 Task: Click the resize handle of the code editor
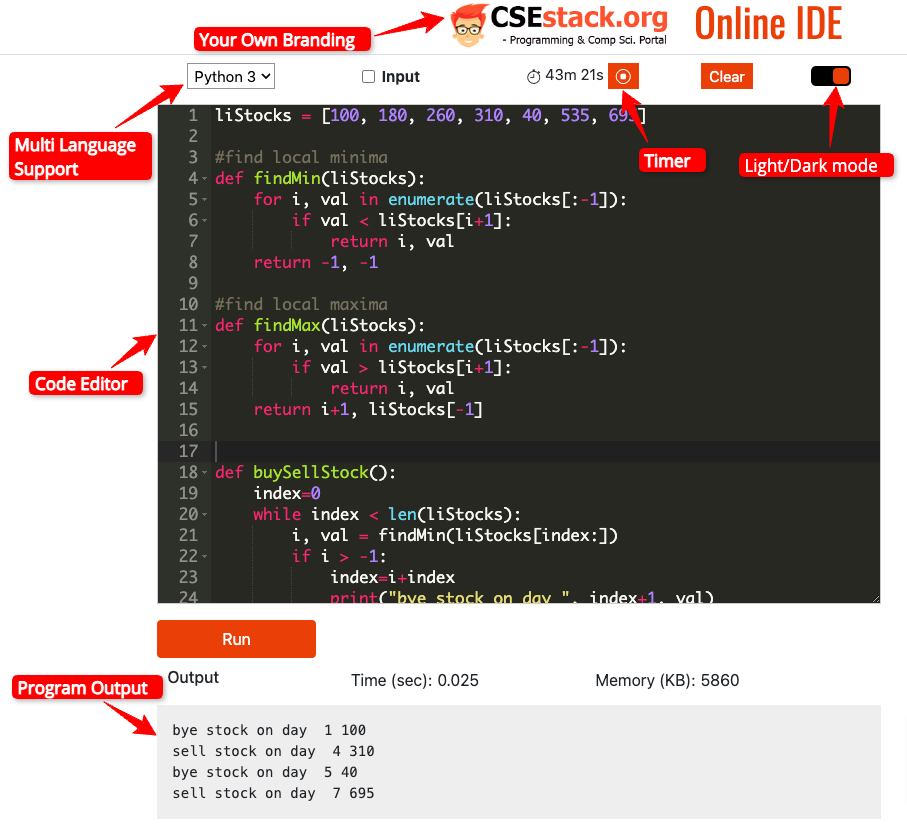tap(876, 599)
